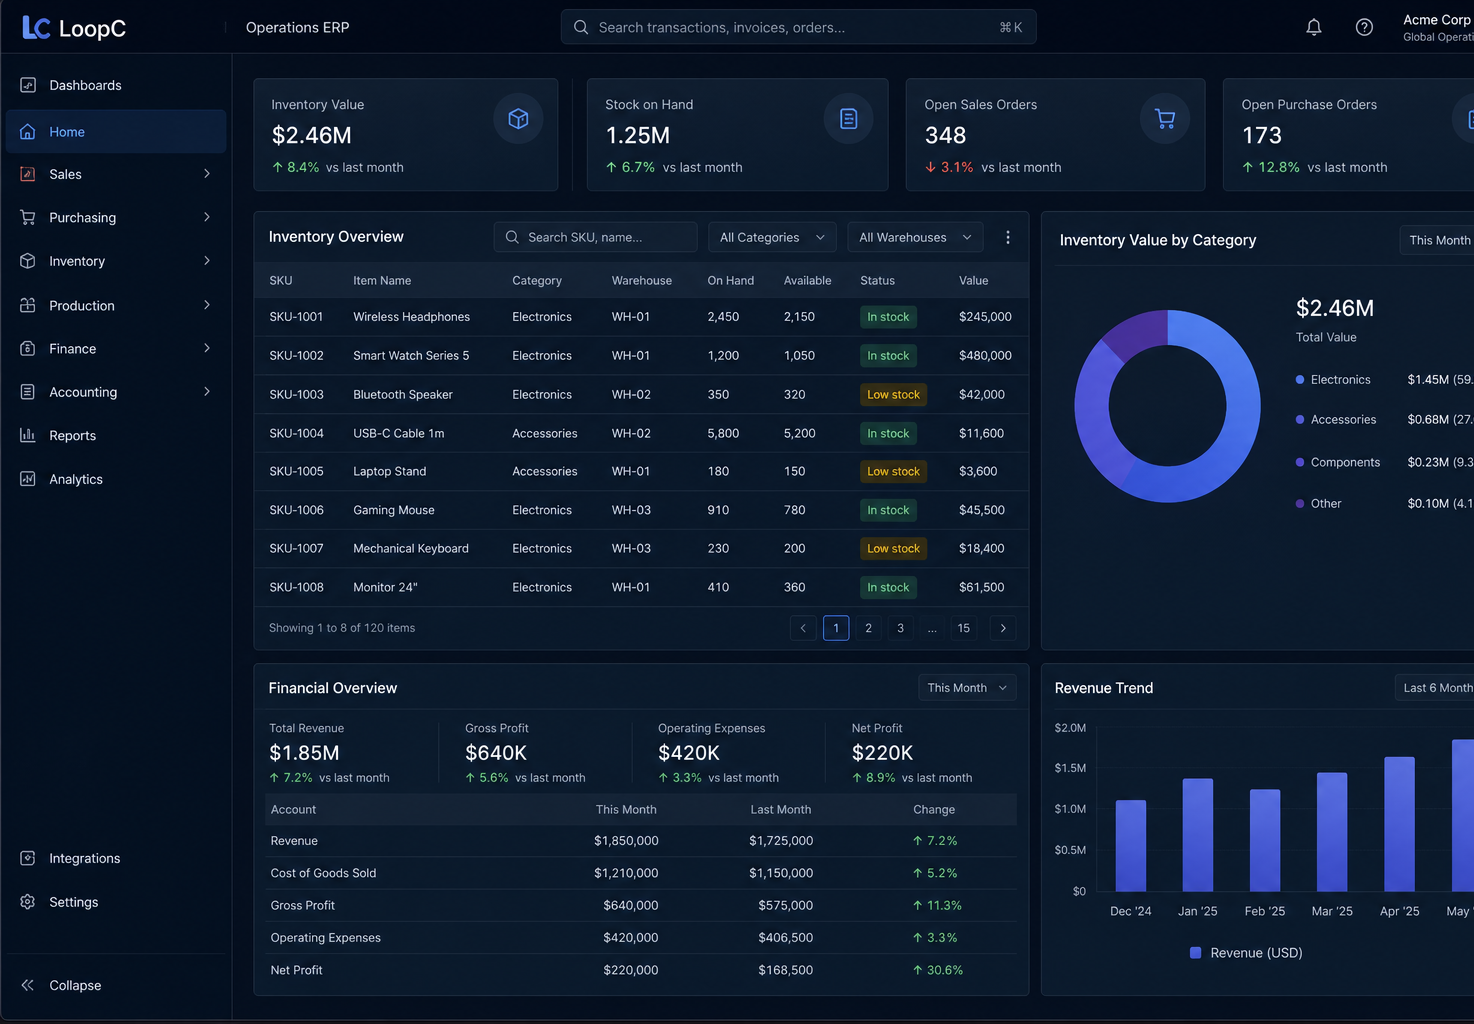Focus the Search SKU, name field
Screen dimensions: 1474x1024
[595, 237]
